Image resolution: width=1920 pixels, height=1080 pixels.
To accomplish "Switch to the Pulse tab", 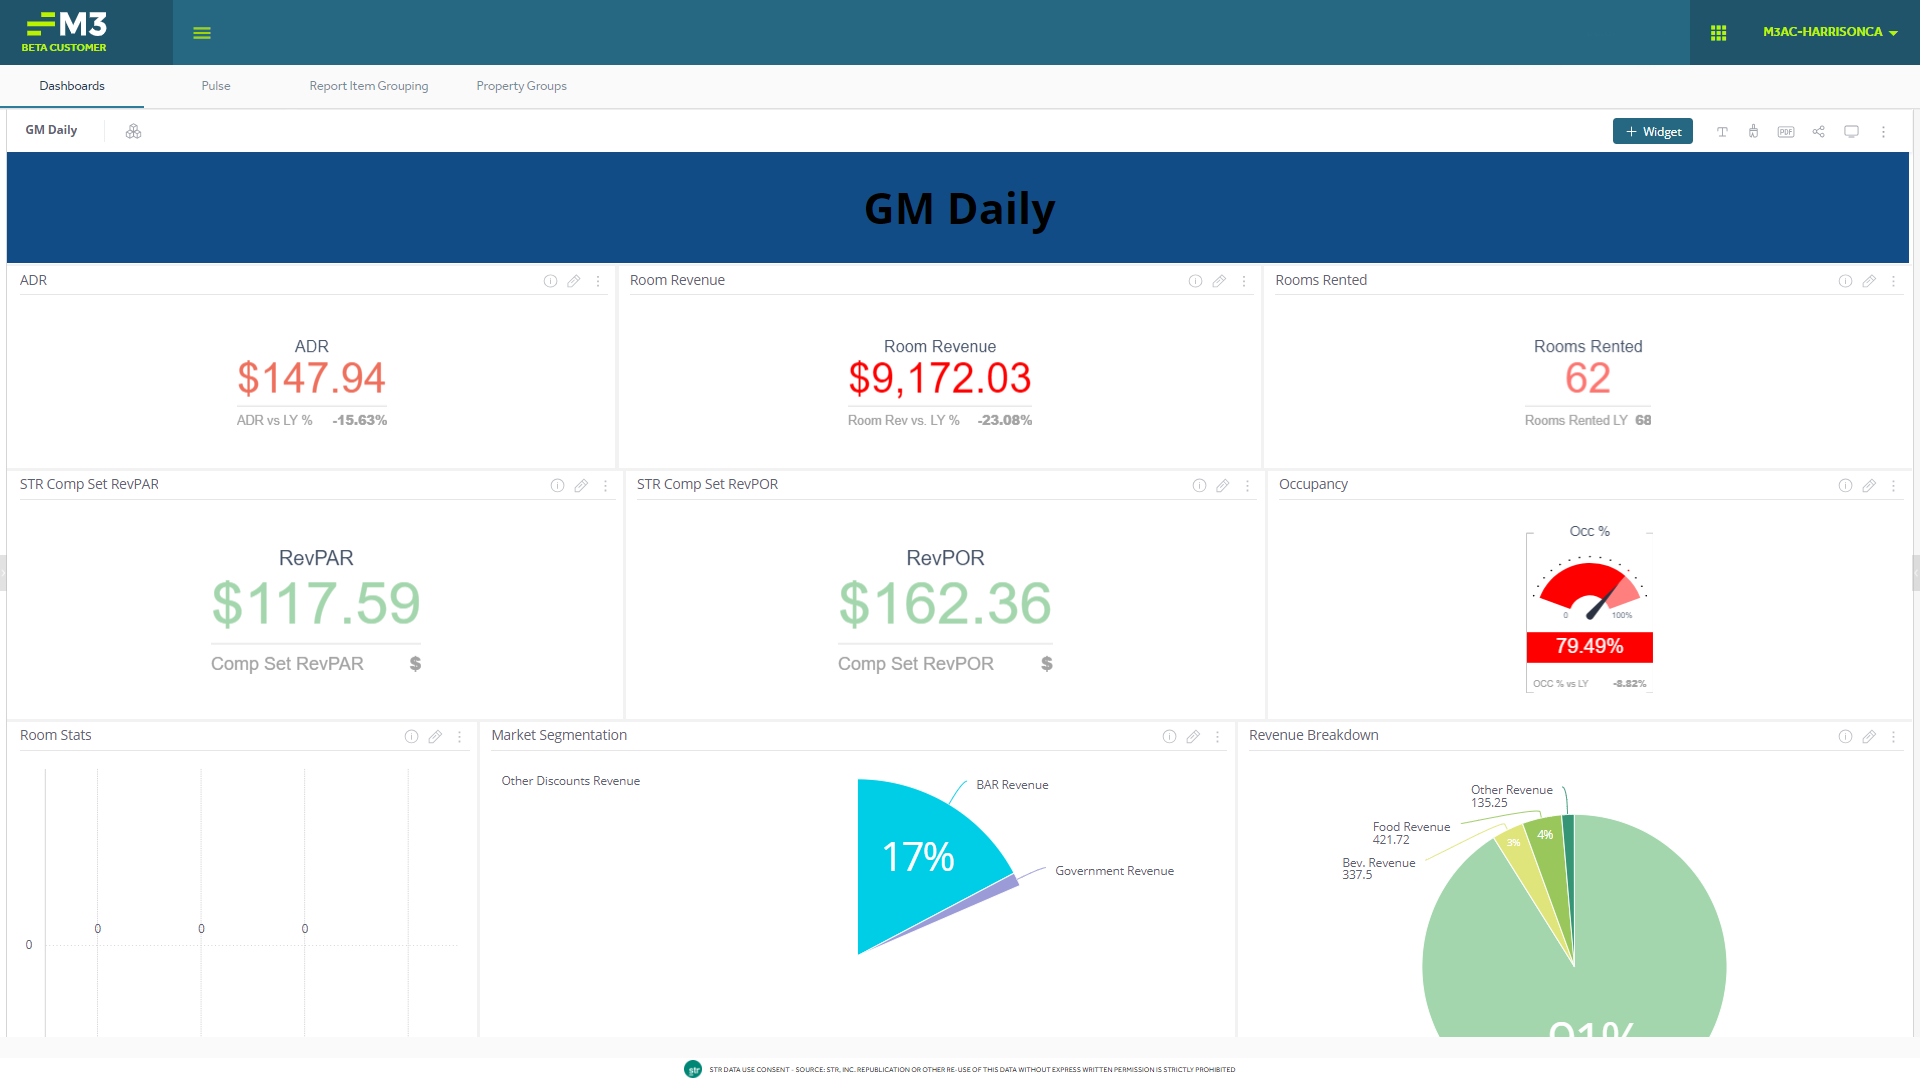I will (x=216, y=86).
